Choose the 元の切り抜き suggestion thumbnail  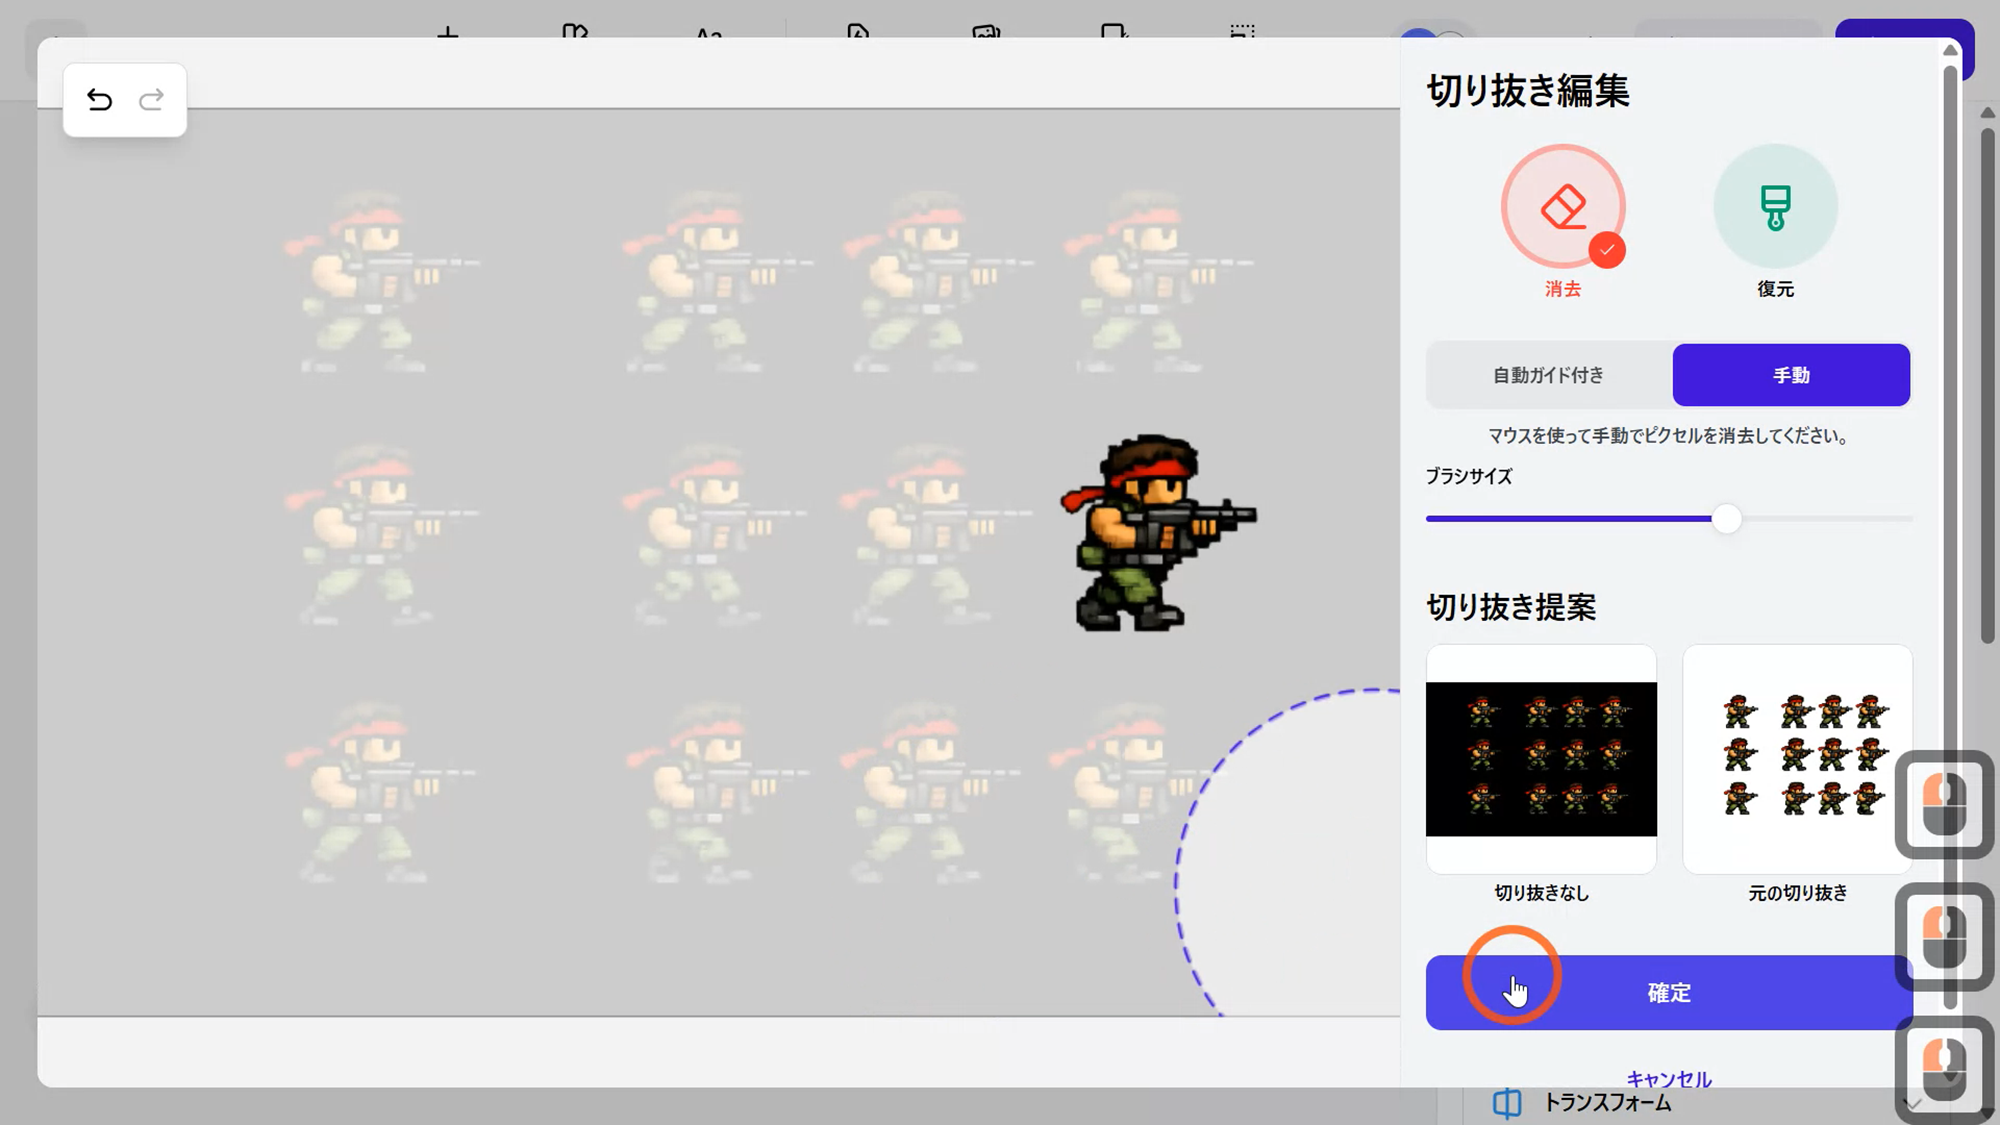coord(1797,759)
